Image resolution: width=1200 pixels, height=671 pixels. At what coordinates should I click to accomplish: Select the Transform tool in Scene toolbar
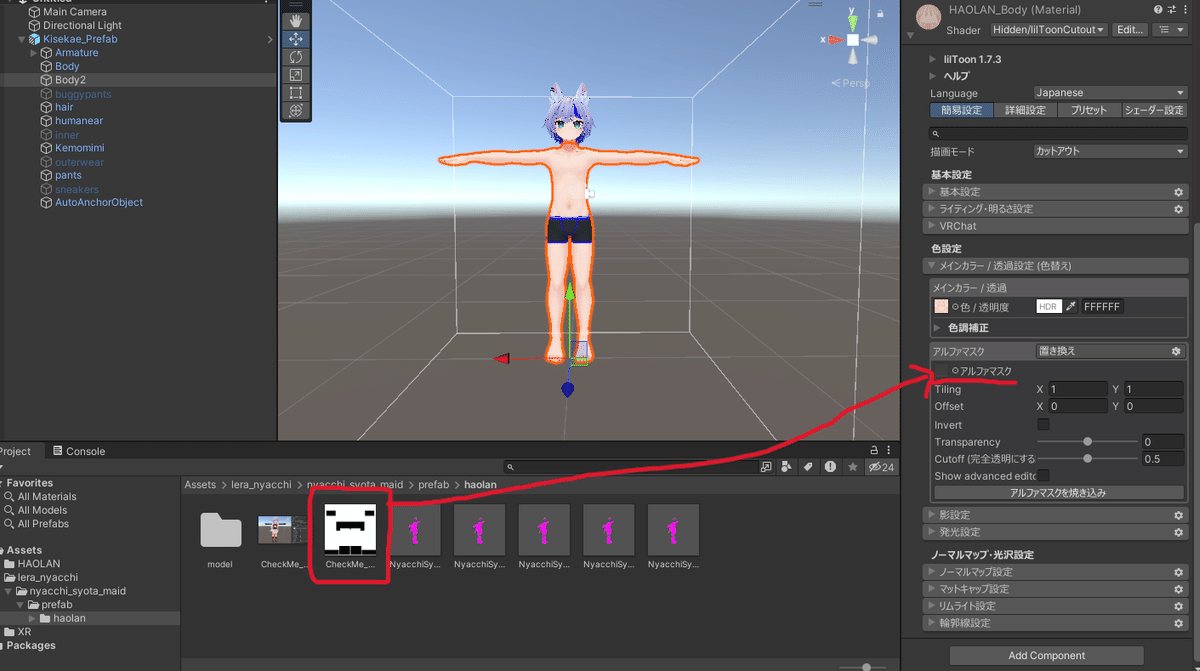point(297,111)
